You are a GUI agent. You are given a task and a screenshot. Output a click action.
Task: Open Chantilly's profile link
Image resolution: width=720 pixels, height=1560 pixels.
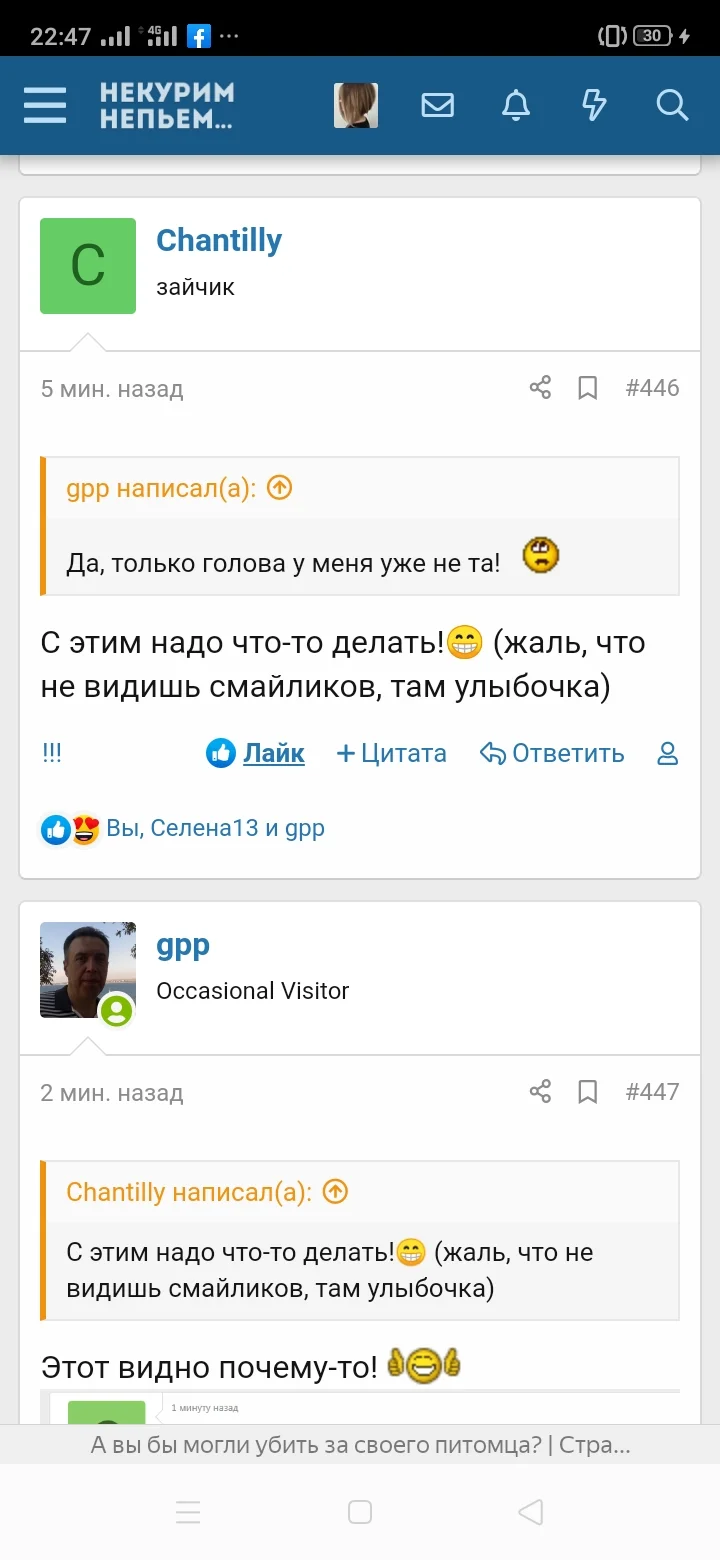click(x=219, y=240)
